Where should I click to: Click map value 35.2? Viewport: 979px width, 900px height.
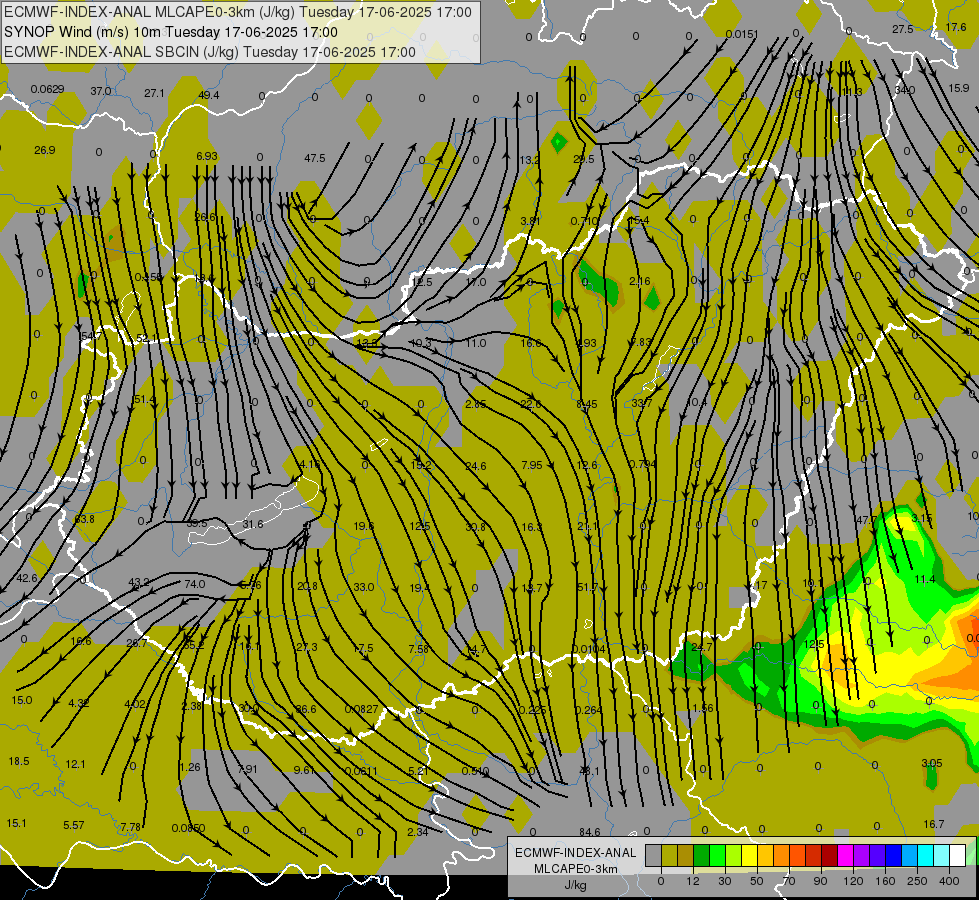click(x=194, y=645)
